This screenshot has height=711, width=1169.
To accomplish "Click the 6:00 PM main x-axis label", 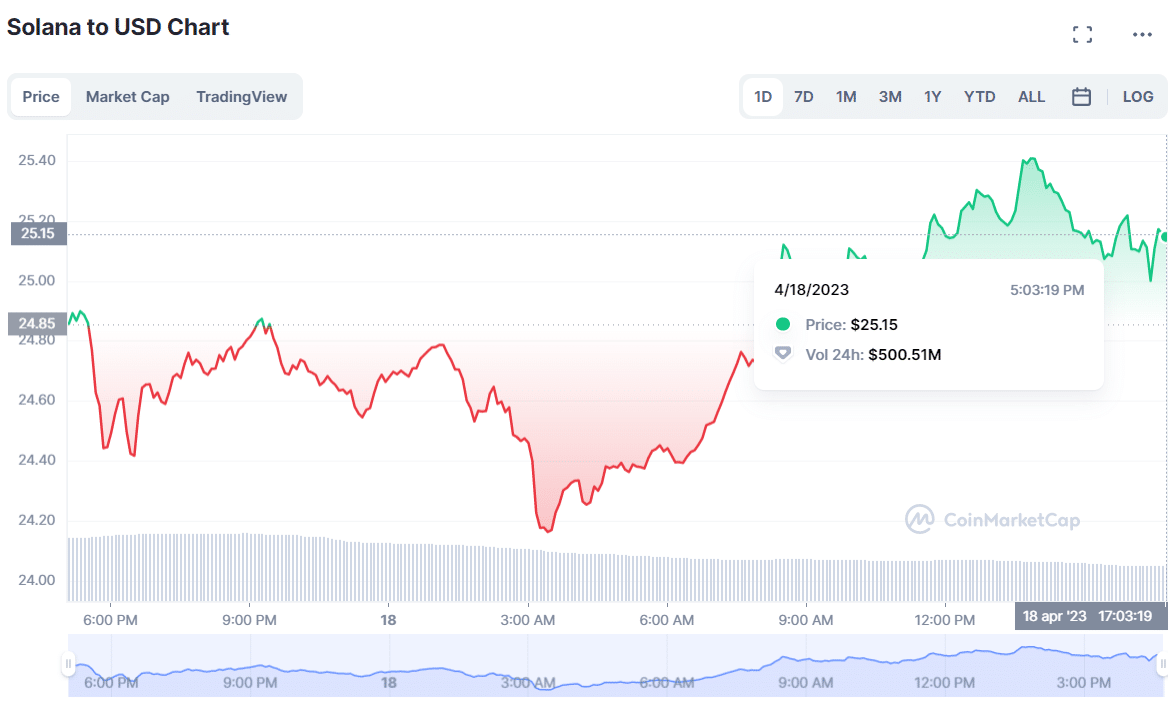I will click(110, 620).
